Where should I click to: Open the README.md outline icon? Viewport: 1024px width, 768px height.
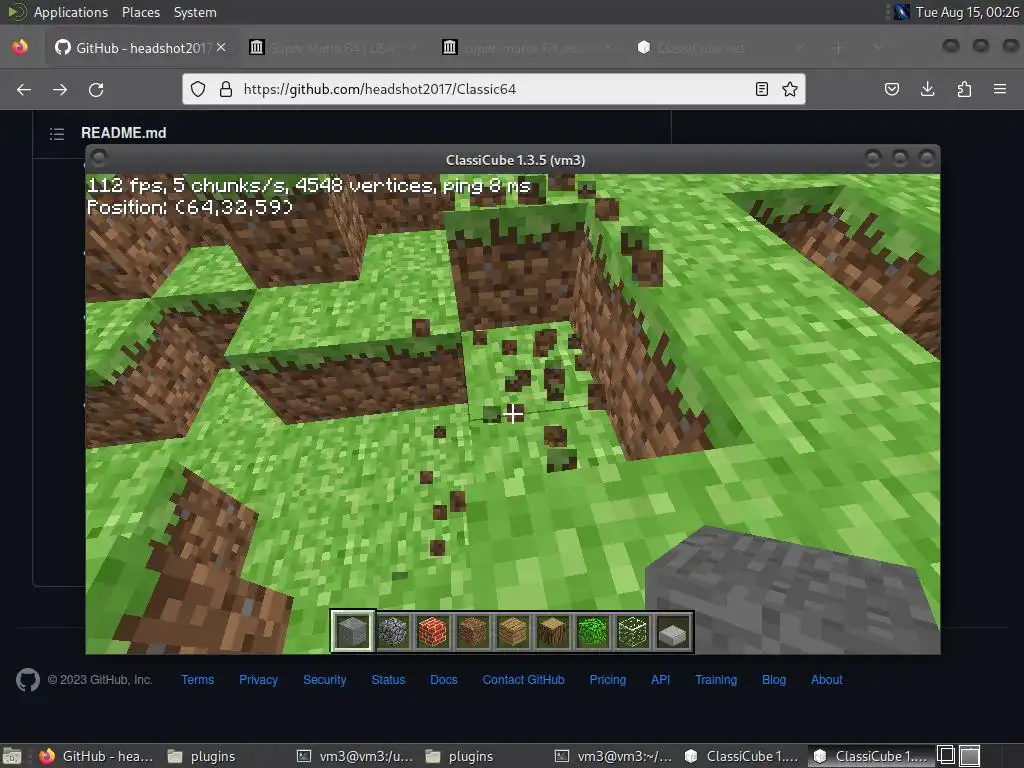(x=57, y=134)
